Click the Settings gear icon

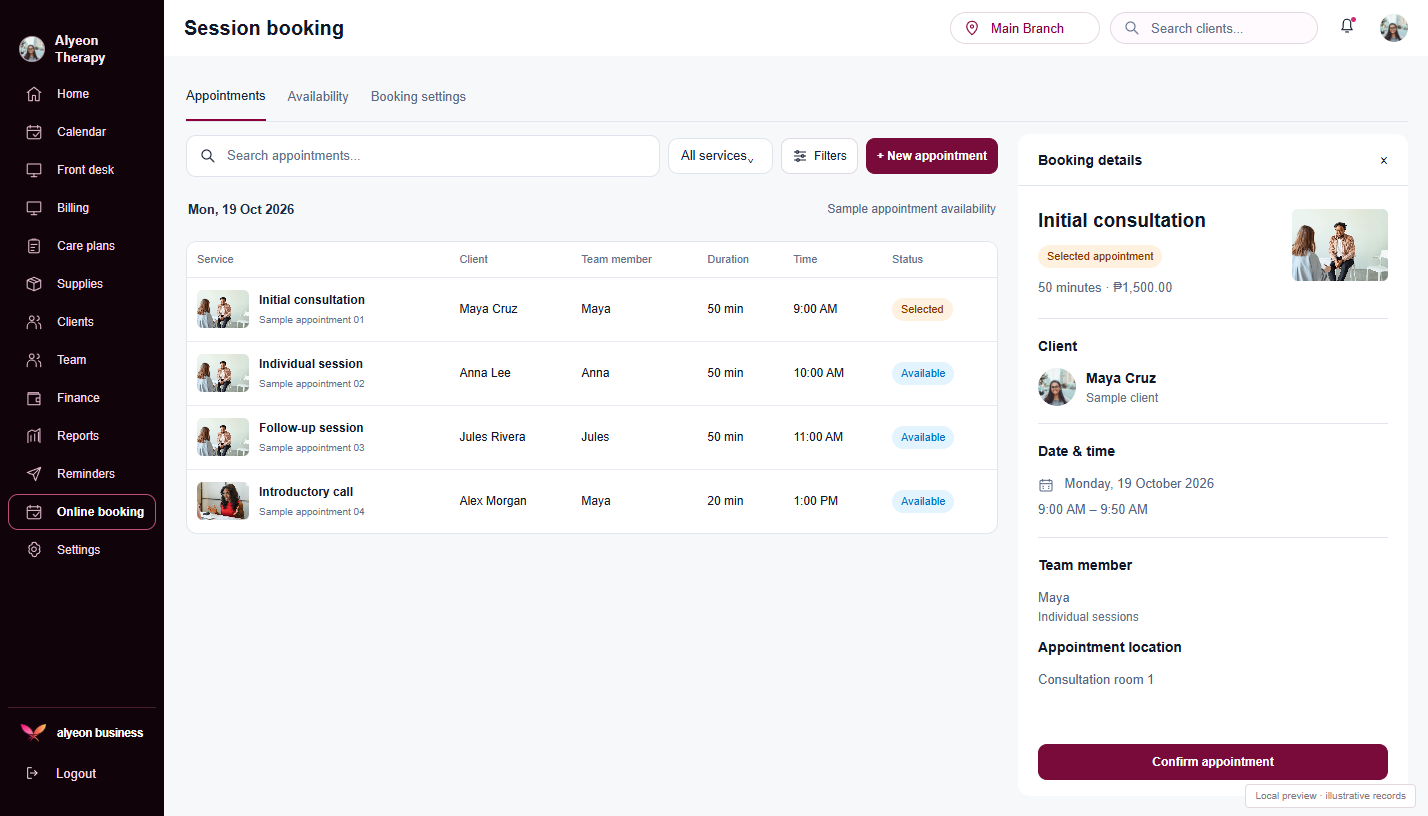pyautogui.click(x=34, y=550)
